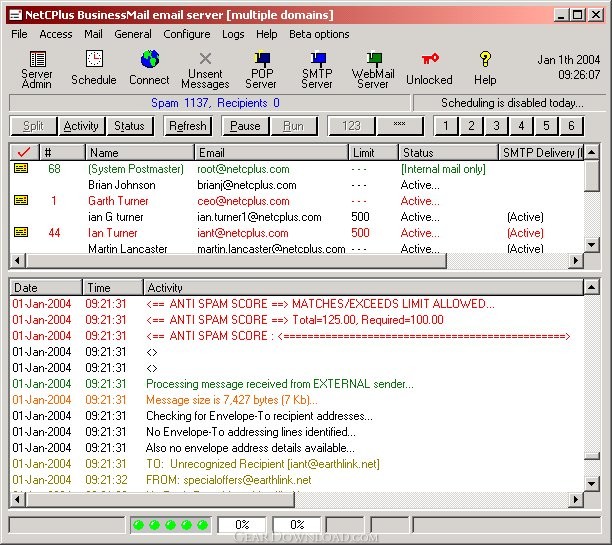Image resolution: width=612 pixels, height=545 pixels.
Task: Click the Pause button
Action: click(245, 126)
